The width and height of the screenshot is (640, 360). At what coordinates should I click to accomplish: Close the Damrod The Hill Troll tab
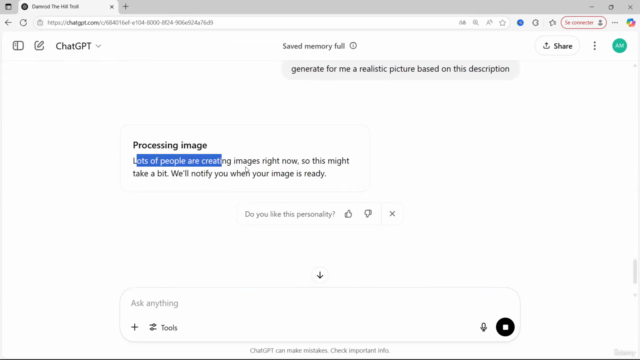pyautogui.click(x=111, y=7)
